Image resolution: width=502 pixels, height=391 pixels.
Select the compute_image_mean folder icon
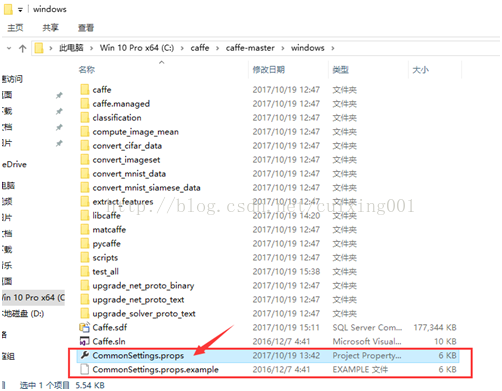(85, 131)
